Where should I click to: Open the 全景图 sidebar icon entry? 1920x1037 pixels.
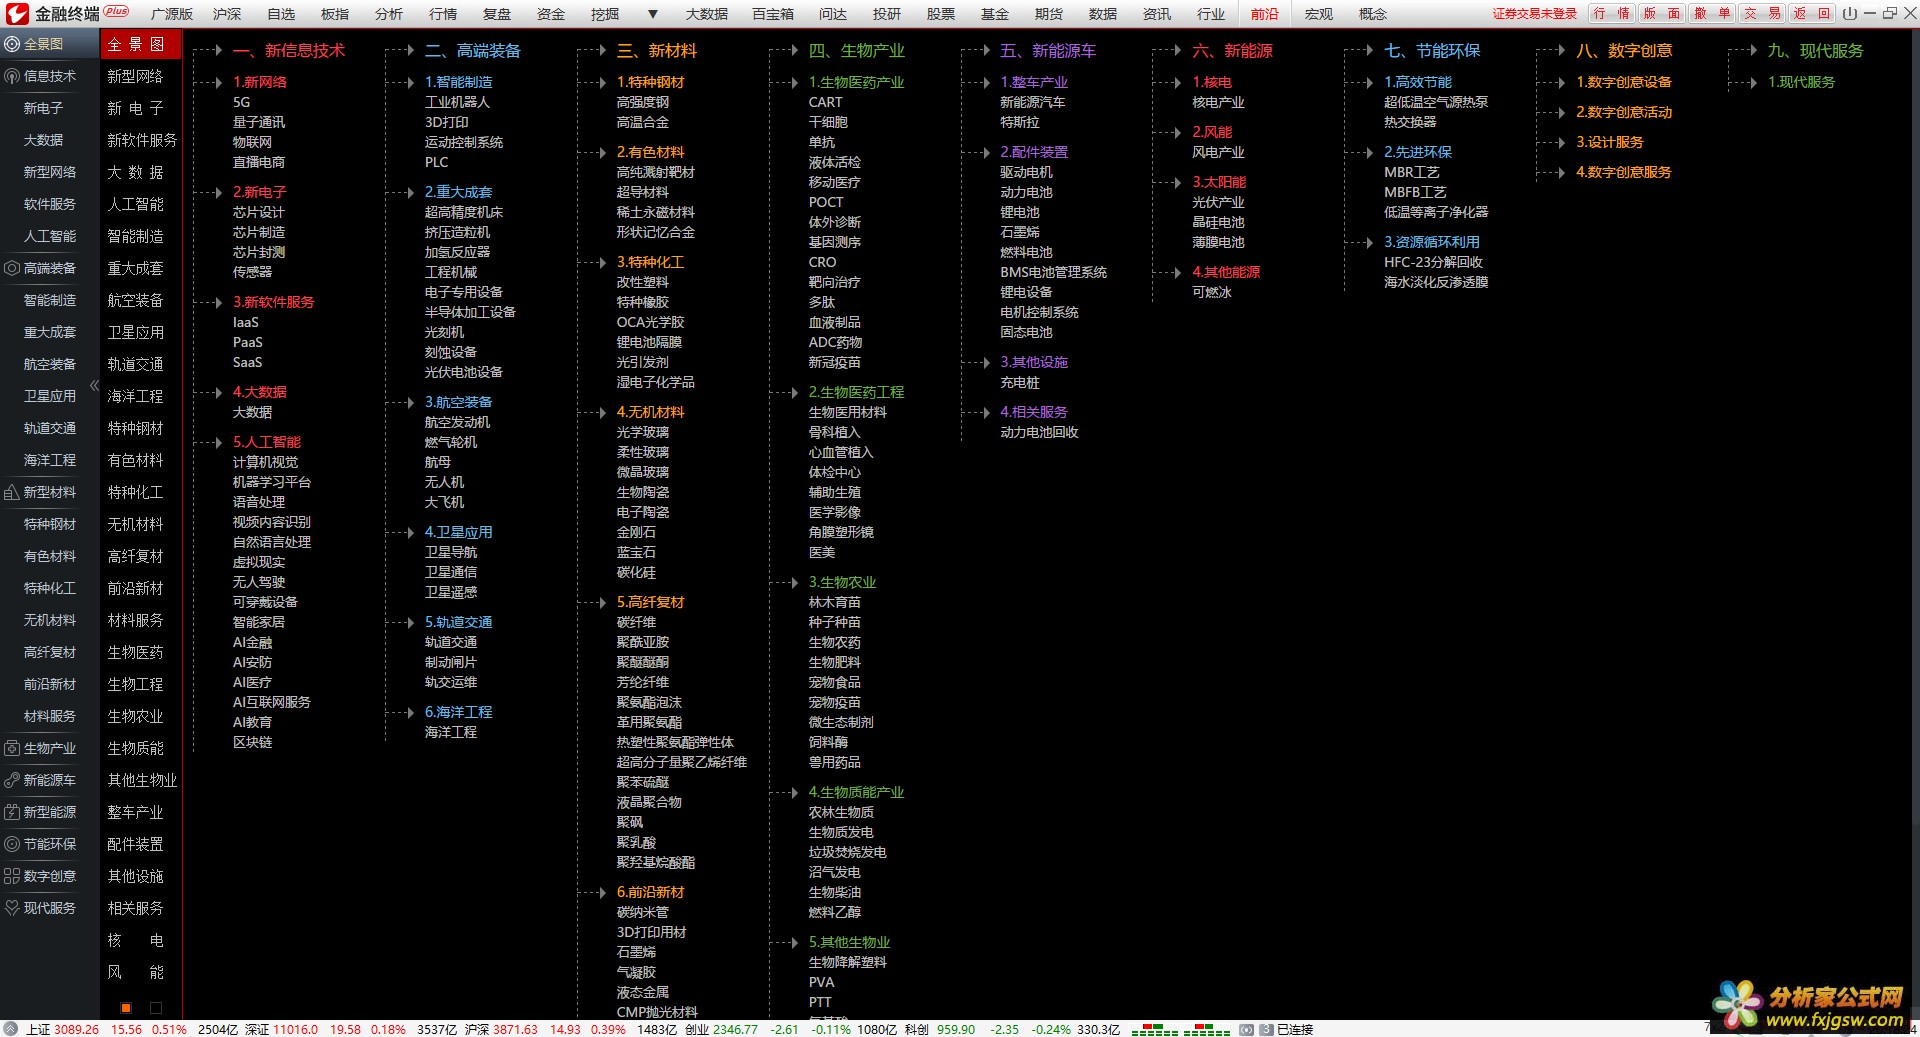13,44
